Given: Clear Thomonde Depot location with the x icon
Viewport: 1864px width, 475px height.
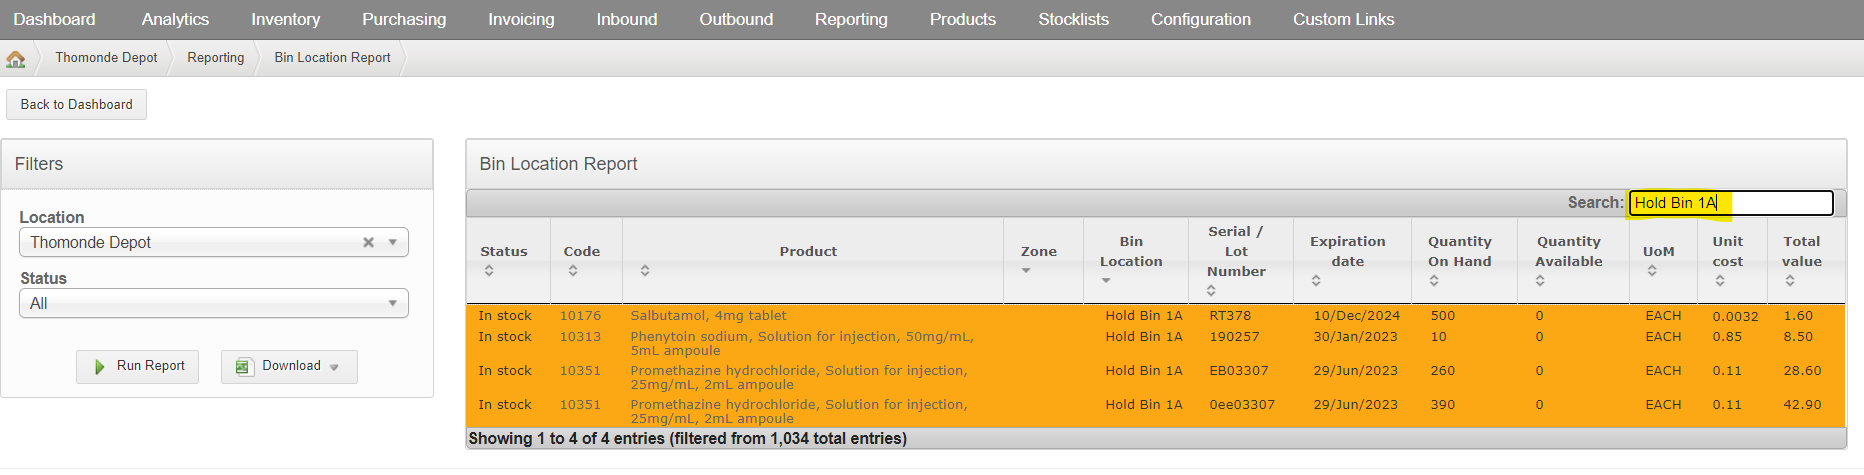Looking at the screenshot, I should click(368, 243).
